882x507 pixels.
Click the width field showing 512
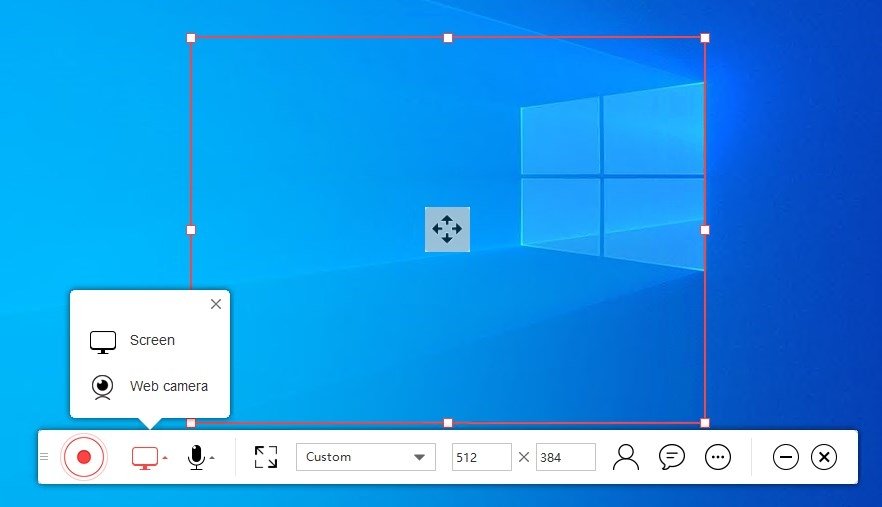click(482, 457)
